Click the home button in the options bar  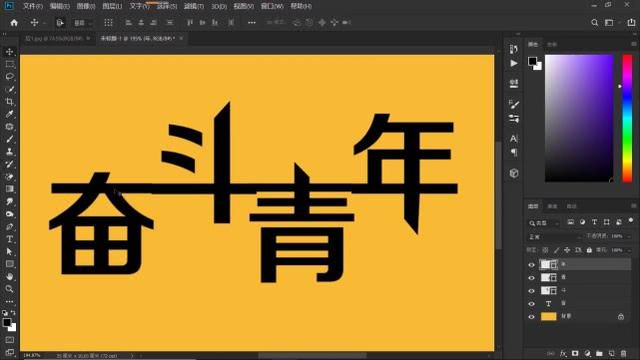point(14,23)
